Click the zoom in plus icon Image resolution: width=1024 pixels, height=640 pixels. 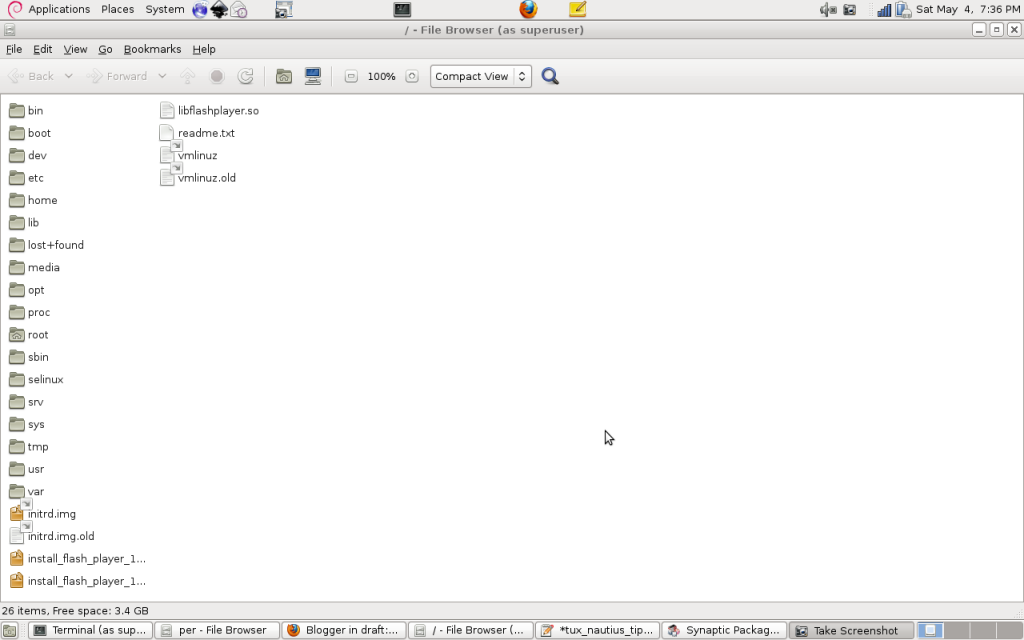(412, 76)
